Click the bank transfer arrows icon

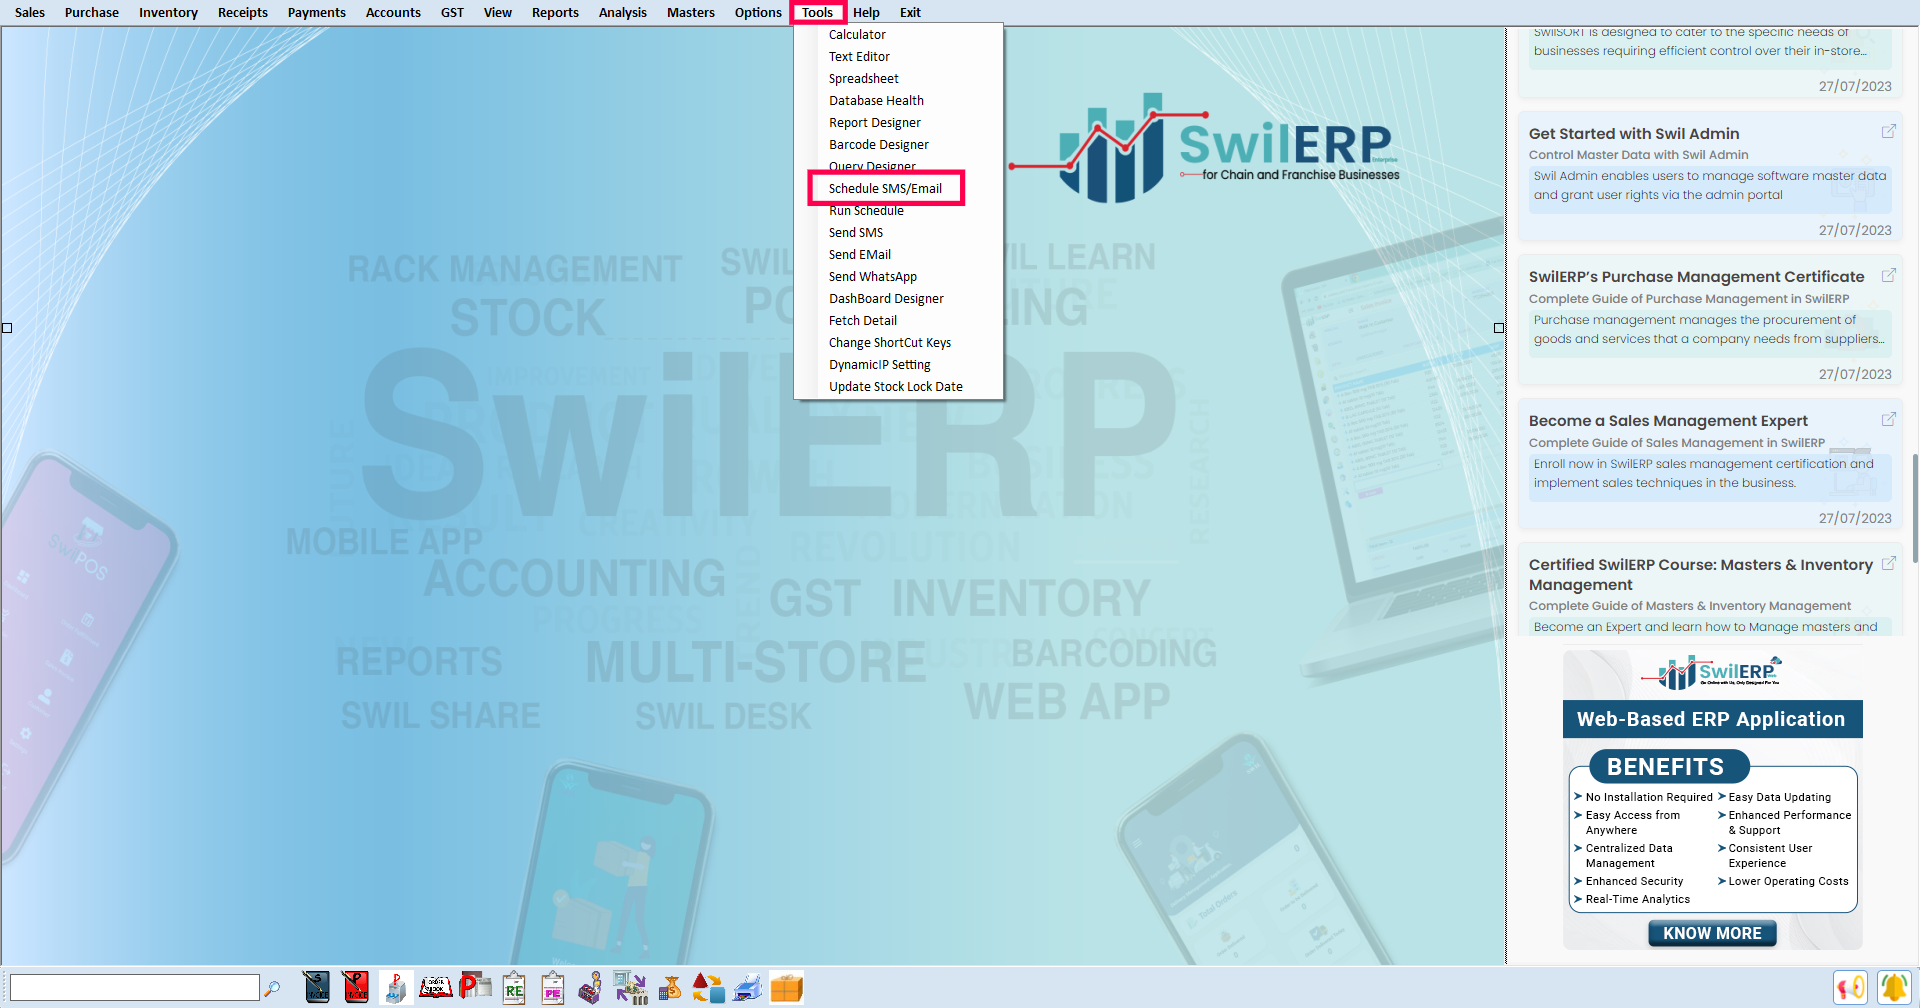tap(630, 987)
